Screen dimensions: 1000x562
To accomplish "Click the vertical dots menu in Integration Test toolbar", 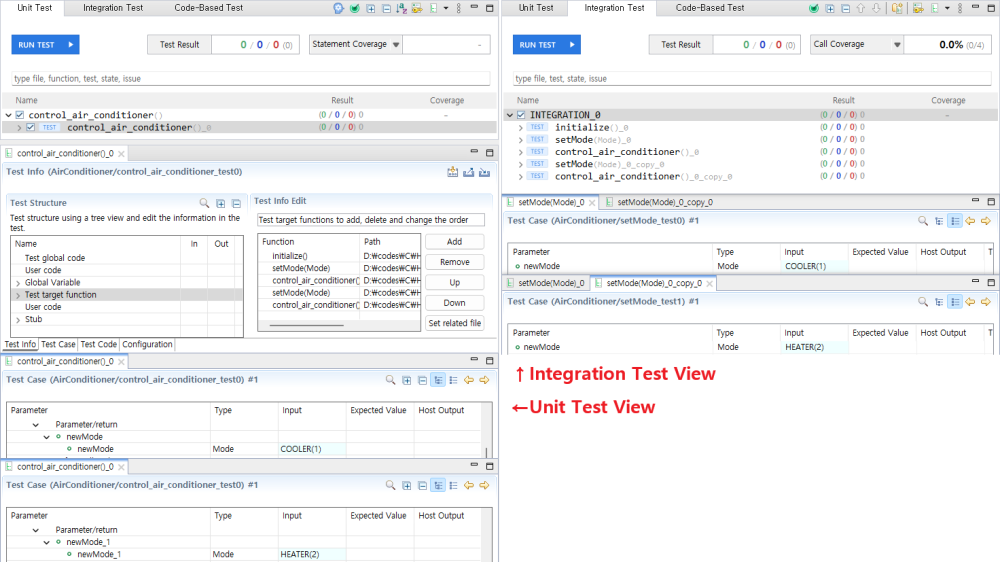I will pos(960,8).
